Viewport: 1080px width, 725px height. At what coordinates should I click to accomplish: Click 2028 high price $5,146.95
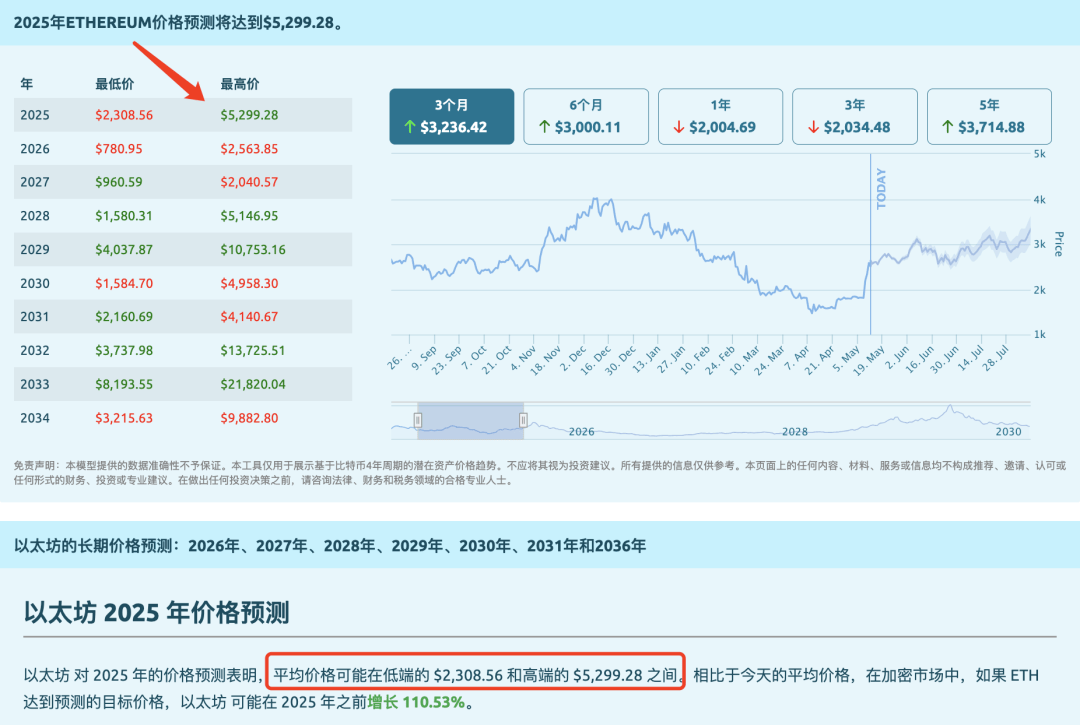point(249,216)
